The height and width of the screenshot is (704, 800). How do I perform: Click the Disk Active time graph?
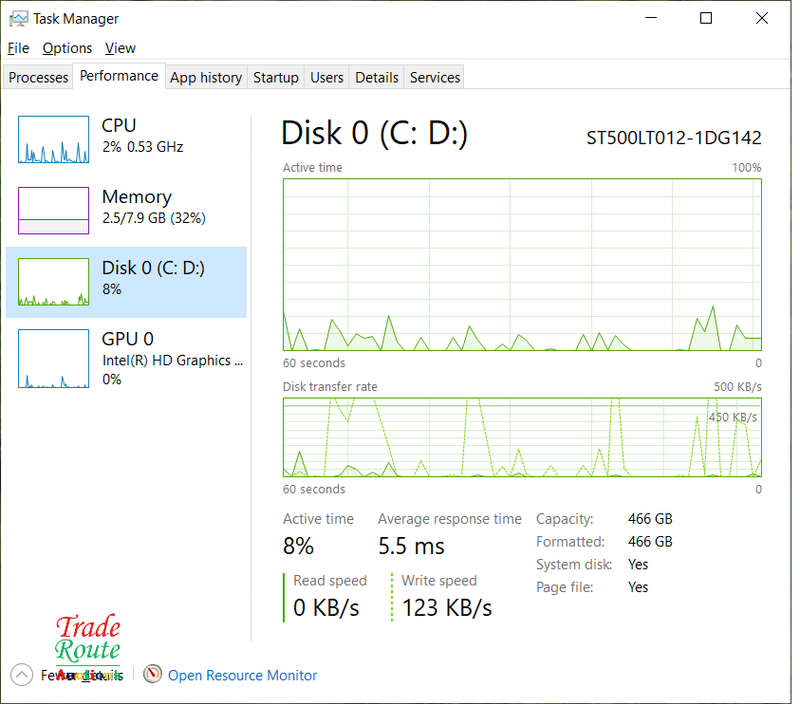(521, 264)
